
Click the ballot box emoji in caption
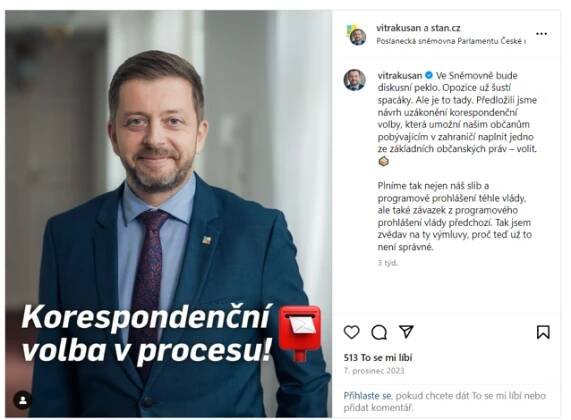383,161
